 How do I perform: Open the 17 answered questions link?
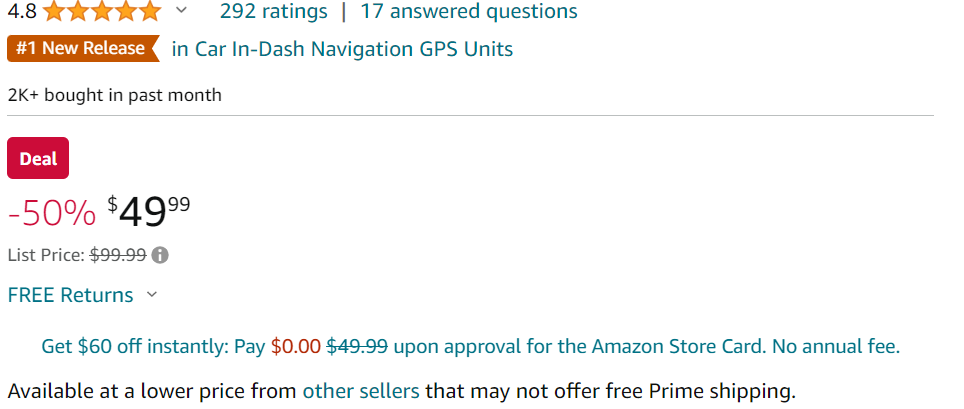[x=469, y=11]
